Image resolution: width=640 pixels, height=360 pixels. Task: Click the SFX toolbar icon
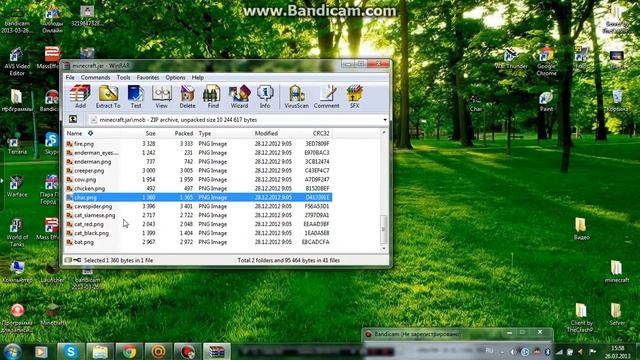point(354,97)
